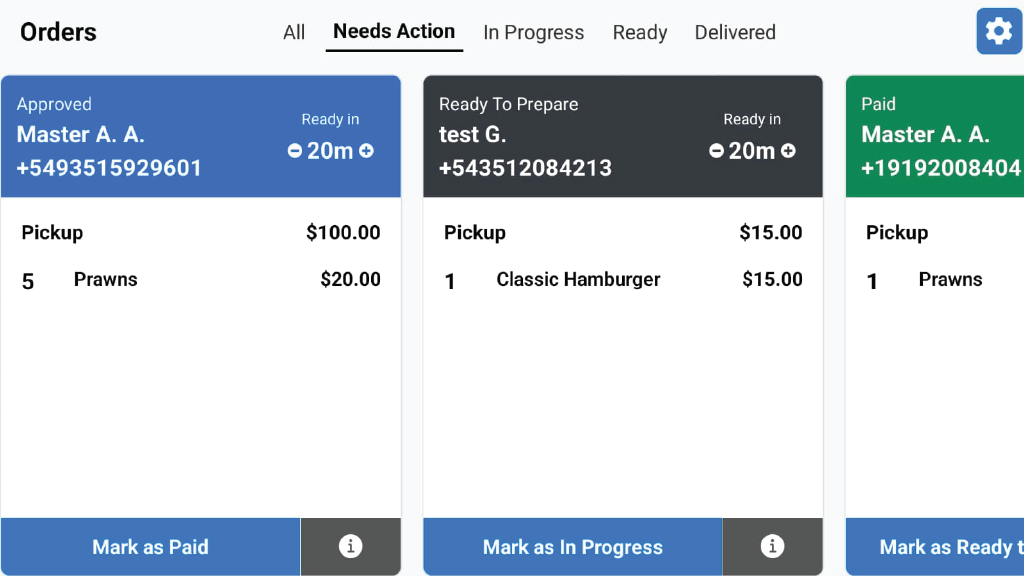This screenshot has width=1024, height=576.
Task: Show the Ready orders tab
Action: click(x=640, y=32)
